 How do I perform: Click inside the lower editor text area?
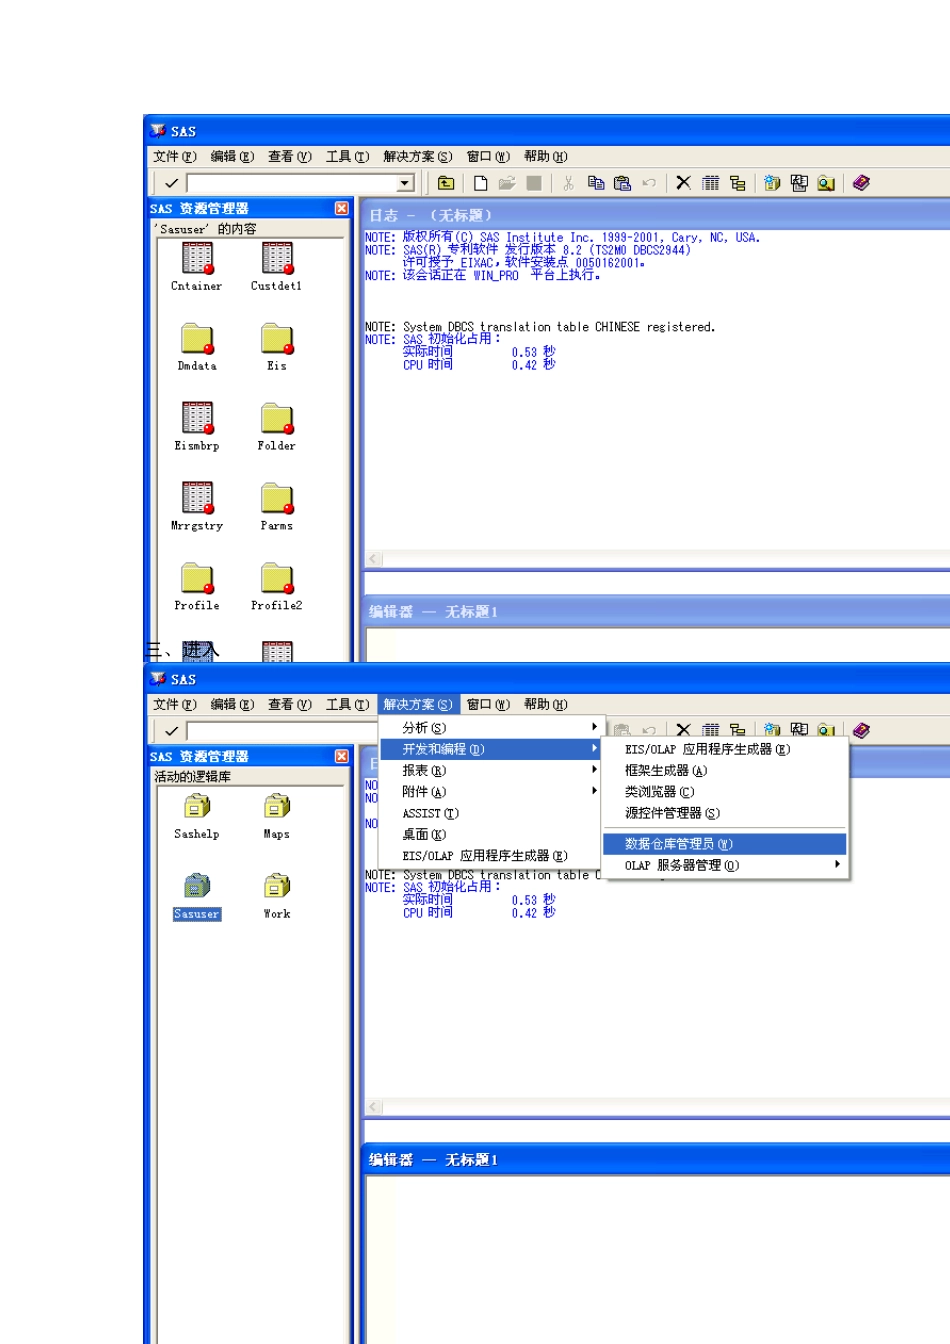(657, 1260)
